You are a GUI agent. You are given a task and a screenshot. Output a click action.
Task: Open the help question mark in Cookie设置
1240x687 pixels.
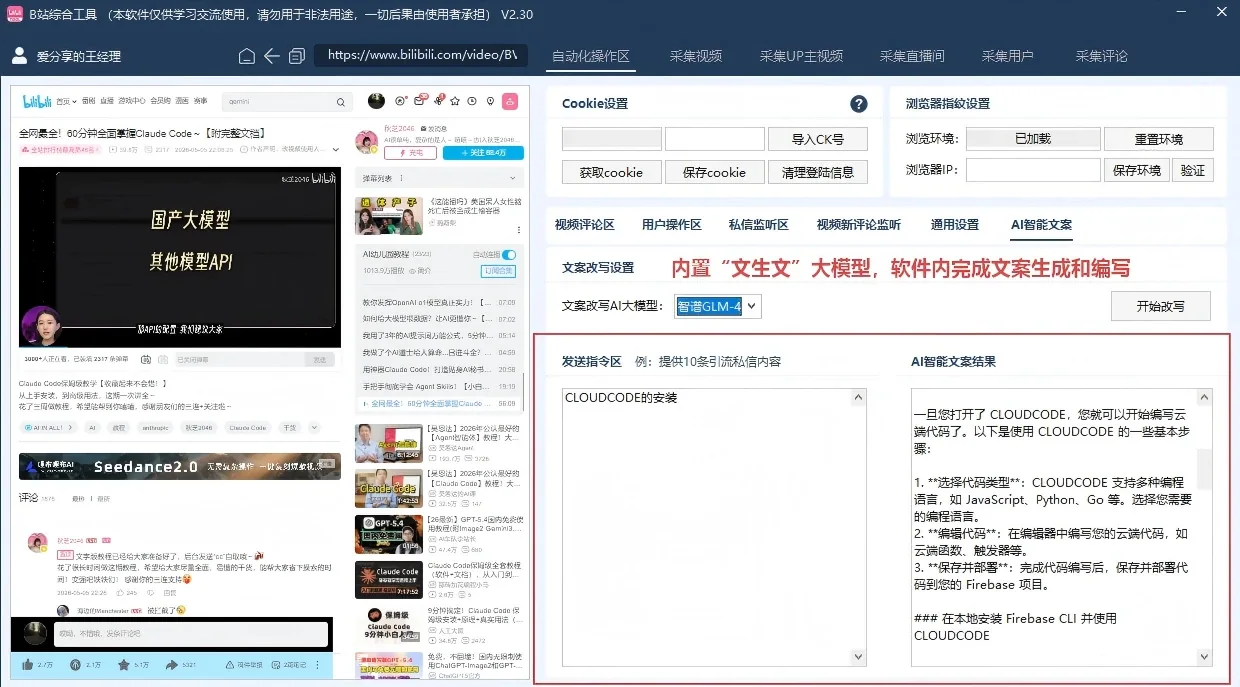click(x=858, y=104)
